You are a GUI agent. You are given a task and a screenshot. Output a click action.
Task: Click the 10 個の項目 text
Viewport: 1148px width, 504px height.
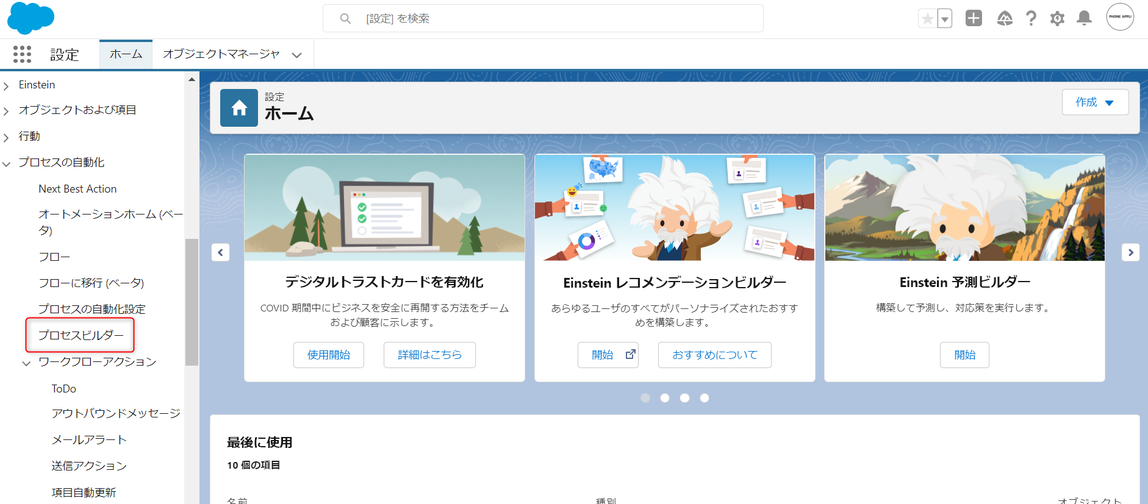click(x=254, y=465)
